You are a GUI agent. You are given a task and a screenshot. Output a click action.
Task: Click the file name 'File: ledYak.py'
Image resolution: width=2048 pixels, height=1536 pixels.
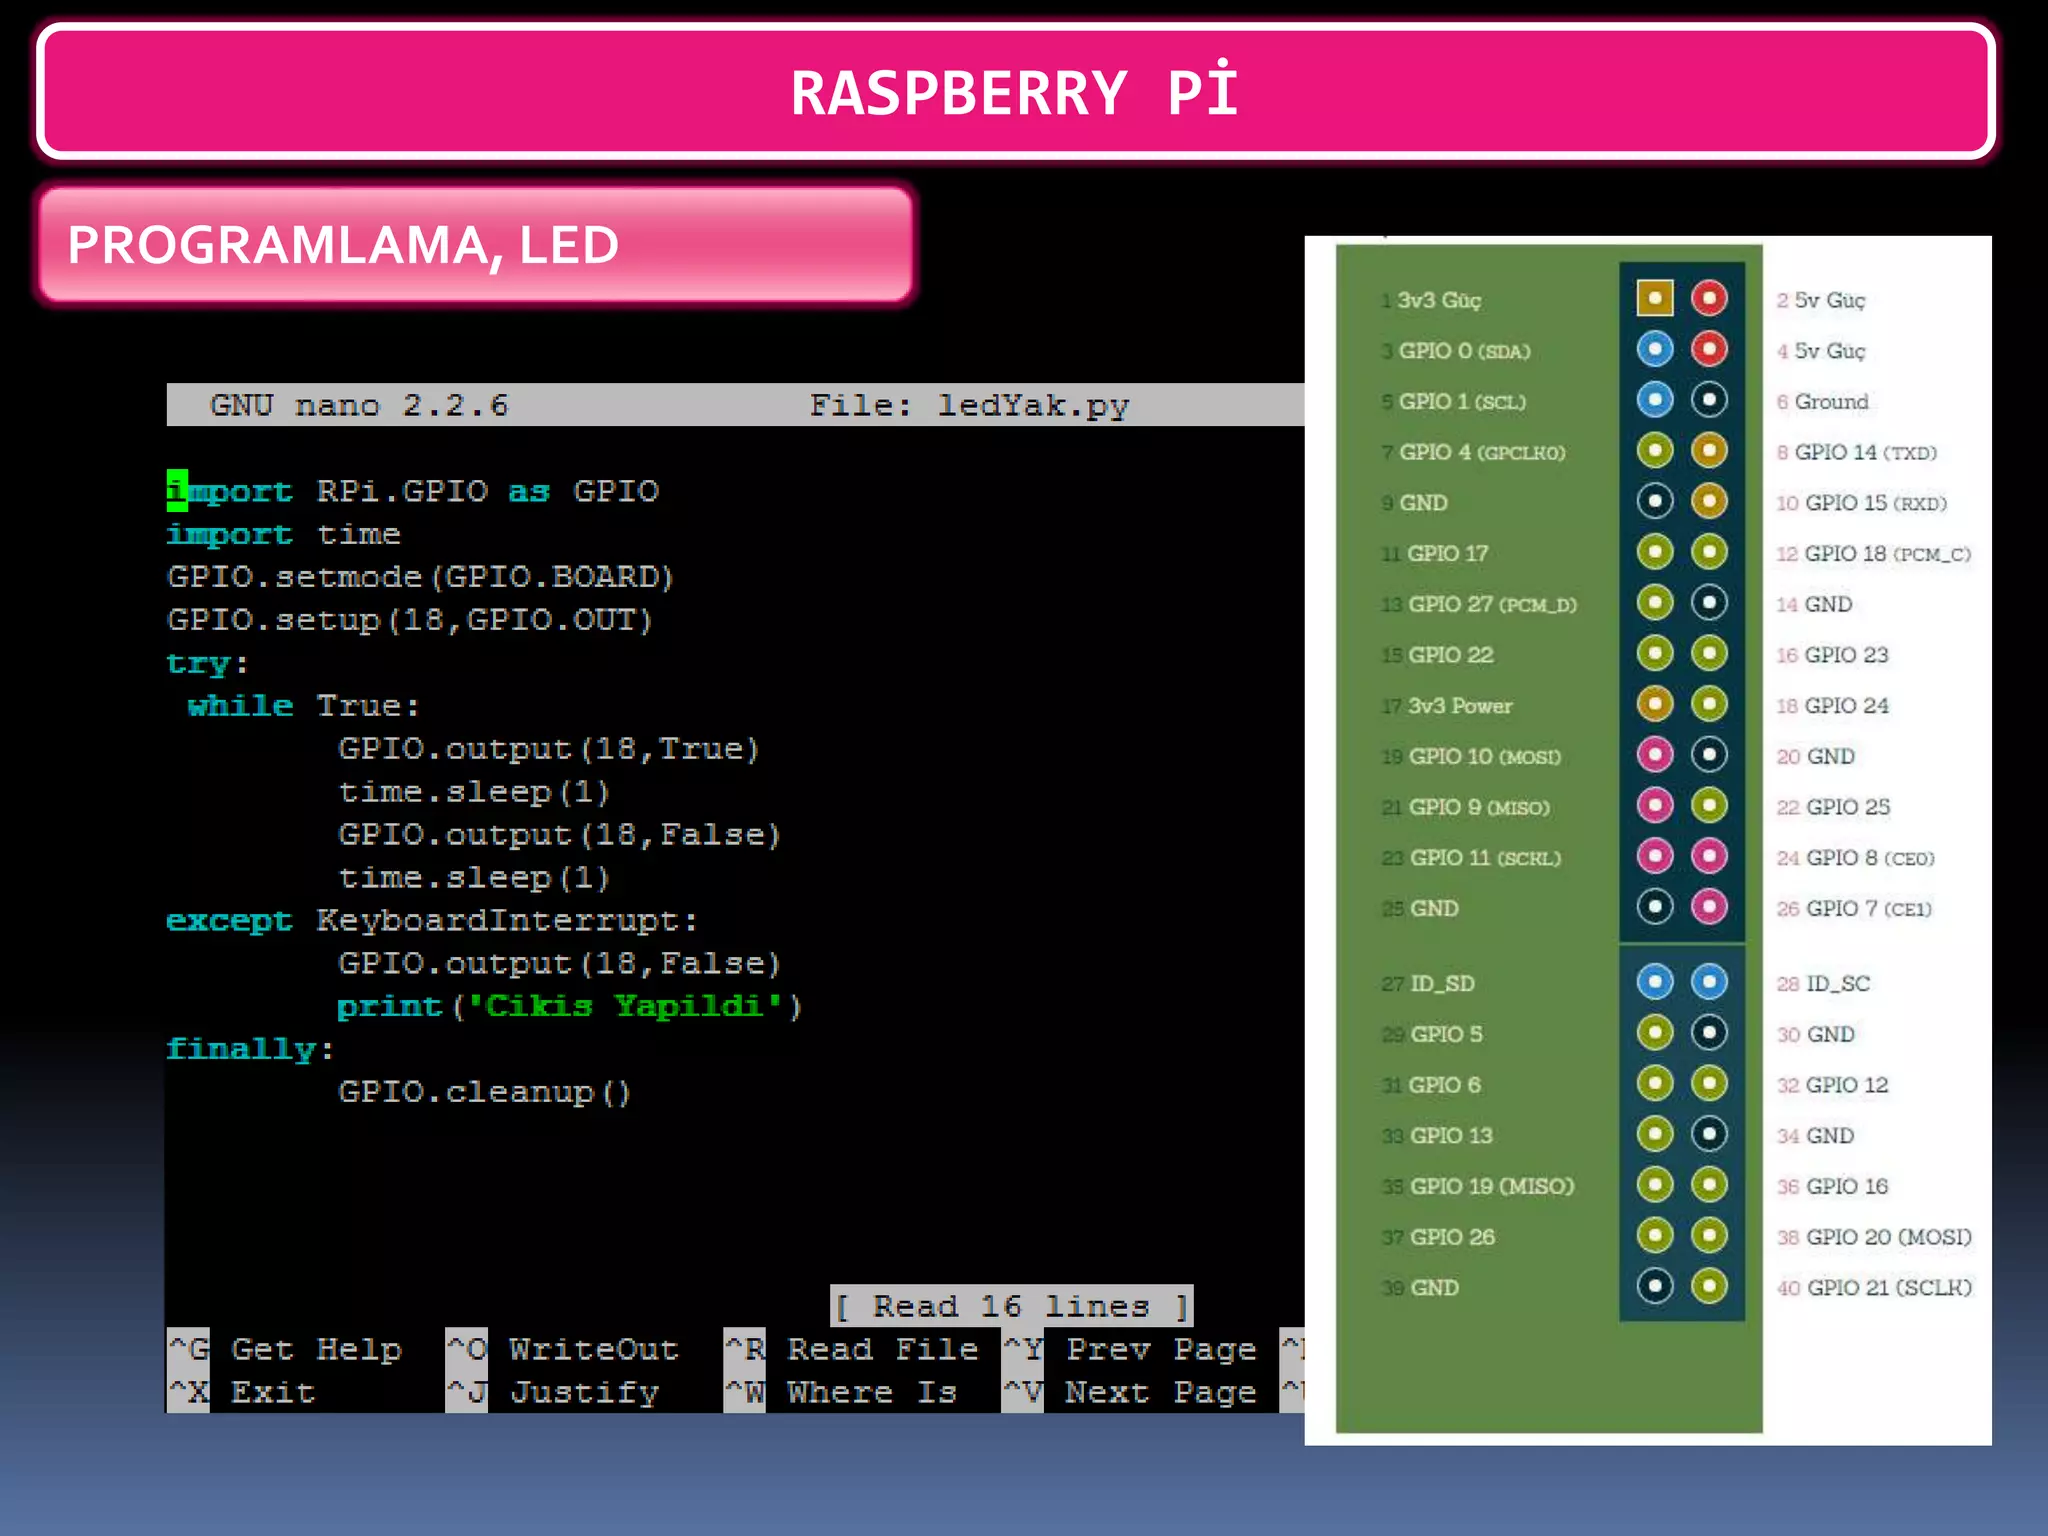pyautogui.click(x=969, y=405)
